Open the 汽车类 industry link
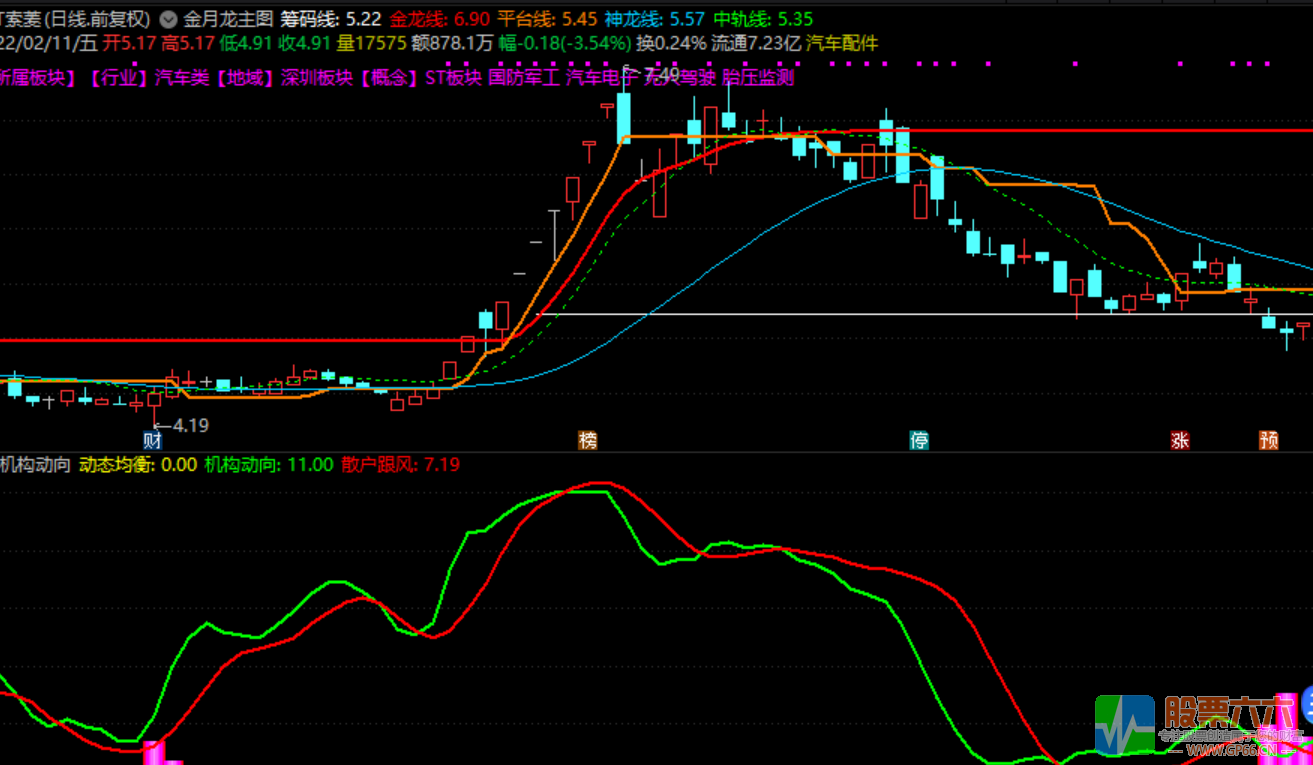Image resolution: width=1313 pixels, height=765 pixels. coord(182,77)
